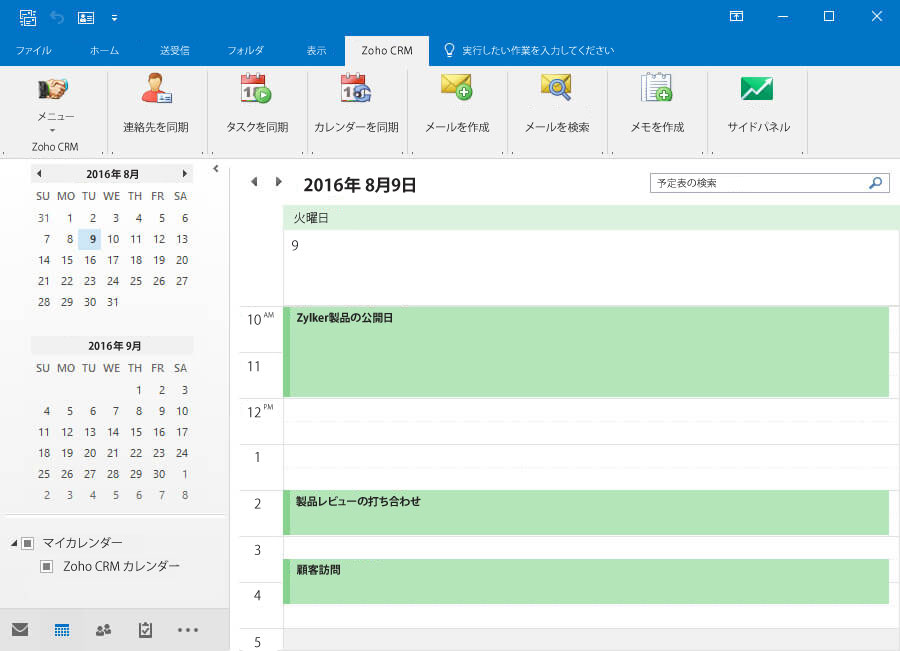
Task: Open the ファイル tab
Action: pos(33,51)
